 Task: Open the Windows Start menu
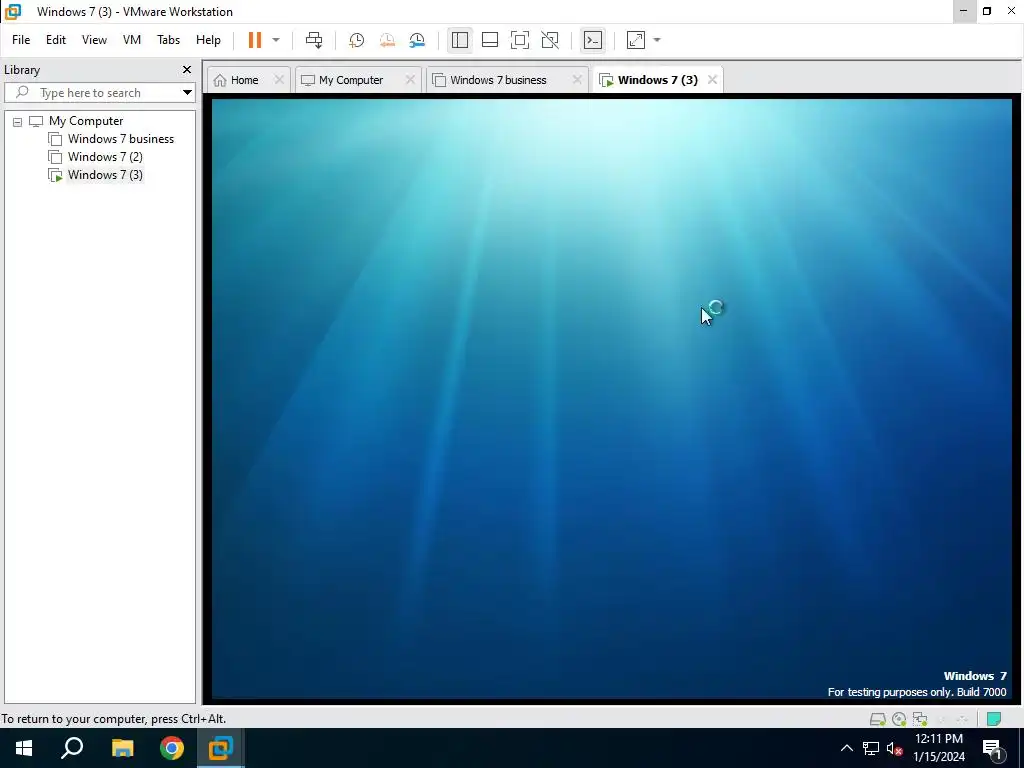coord(24,748)
